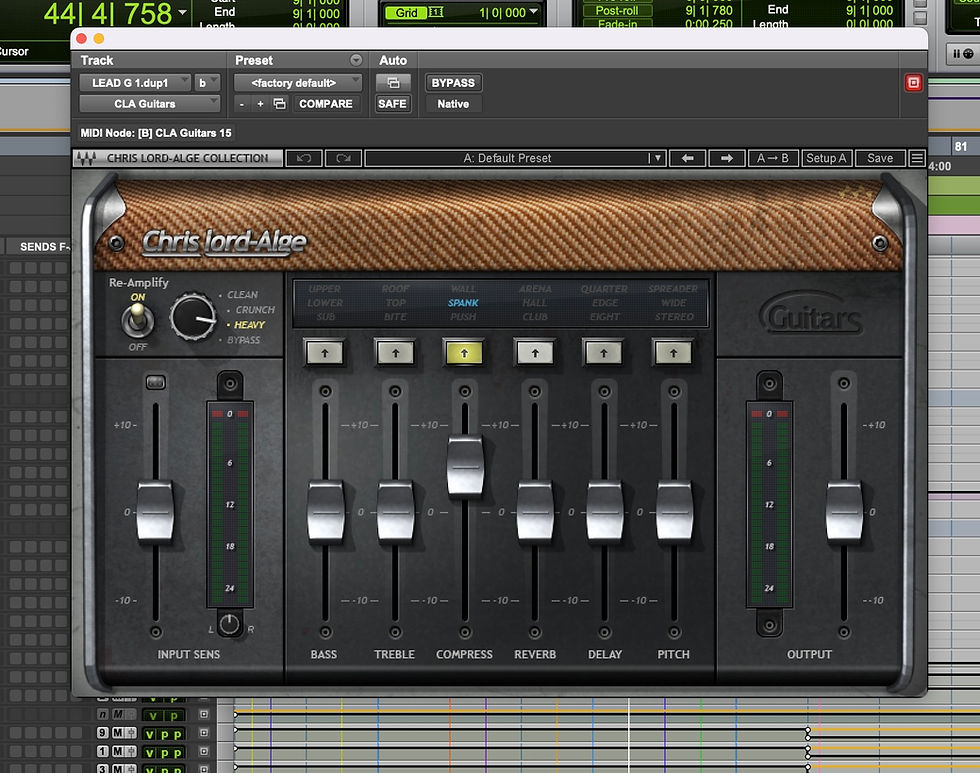Click the Waves logo on the toolbar

pyautogui.click(x=86, y=158)
